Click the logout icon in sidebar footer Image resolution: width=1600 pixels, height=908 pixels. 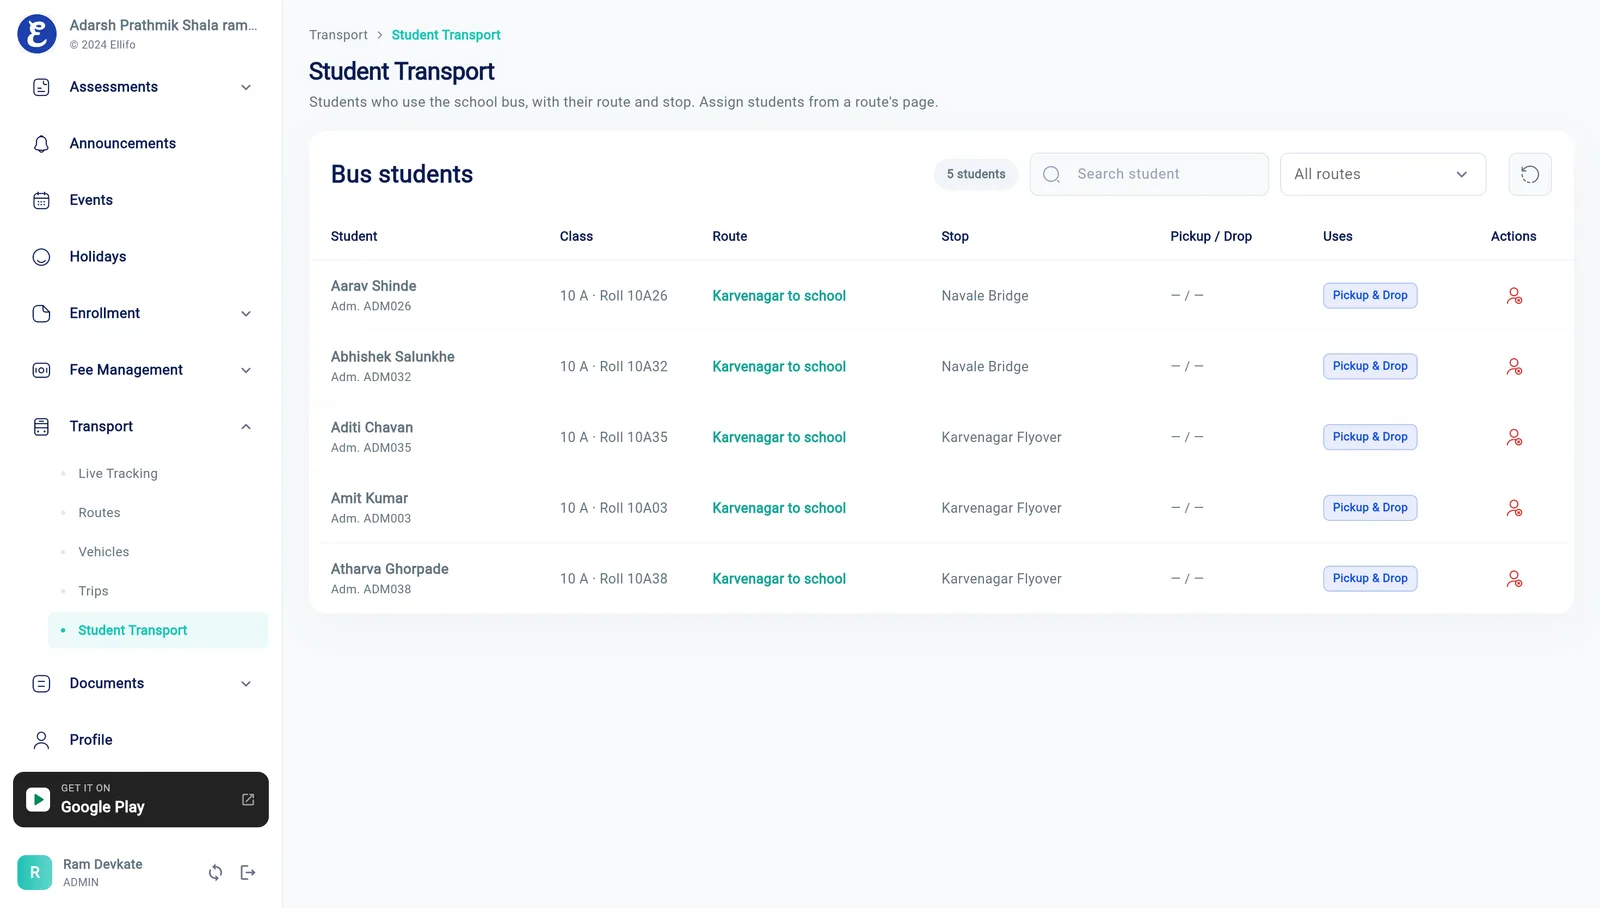pos(248,873)
